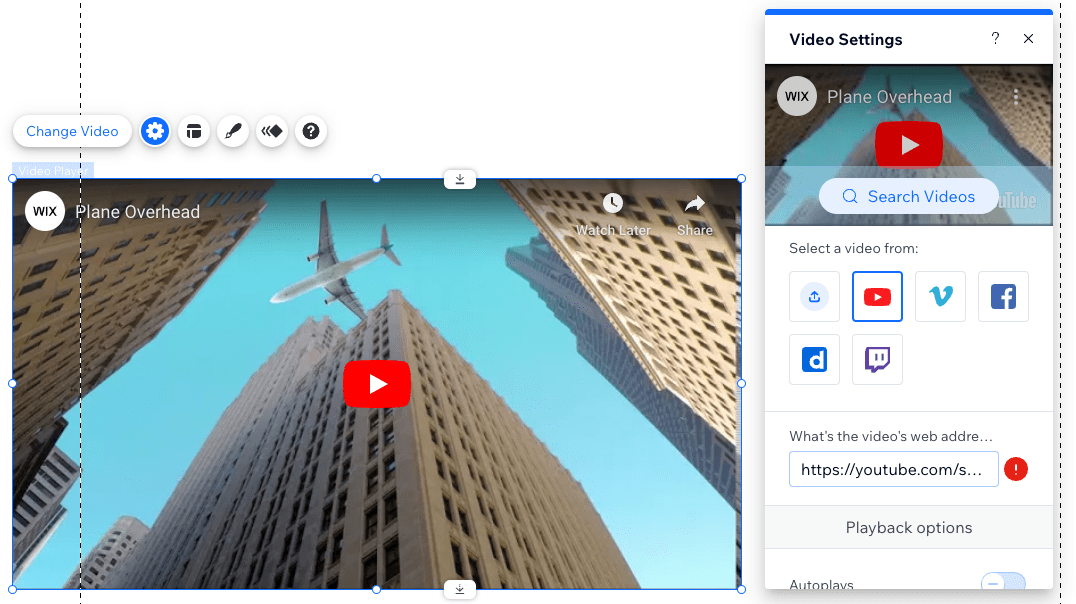Click the WIX avatar in settings preview
Viewport: 1076px width, 604px height.
pos(797,96)
